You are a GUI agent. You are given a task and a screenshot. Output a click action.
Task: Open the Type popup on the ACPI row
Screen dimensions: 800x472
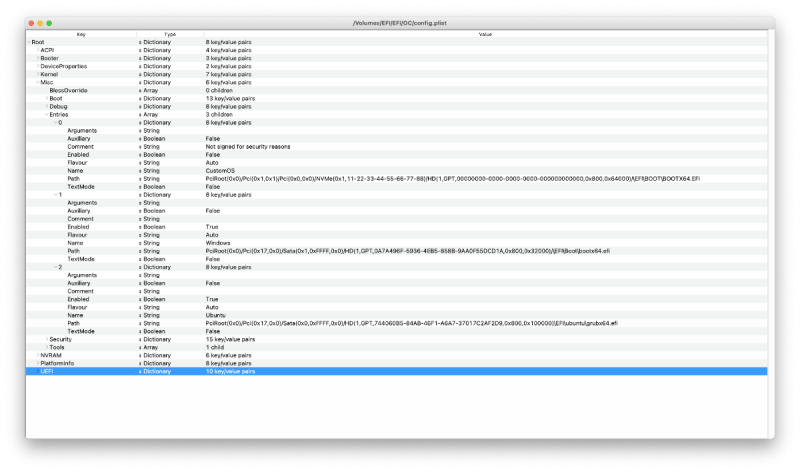pyautogui.click(x=140, y=51)
